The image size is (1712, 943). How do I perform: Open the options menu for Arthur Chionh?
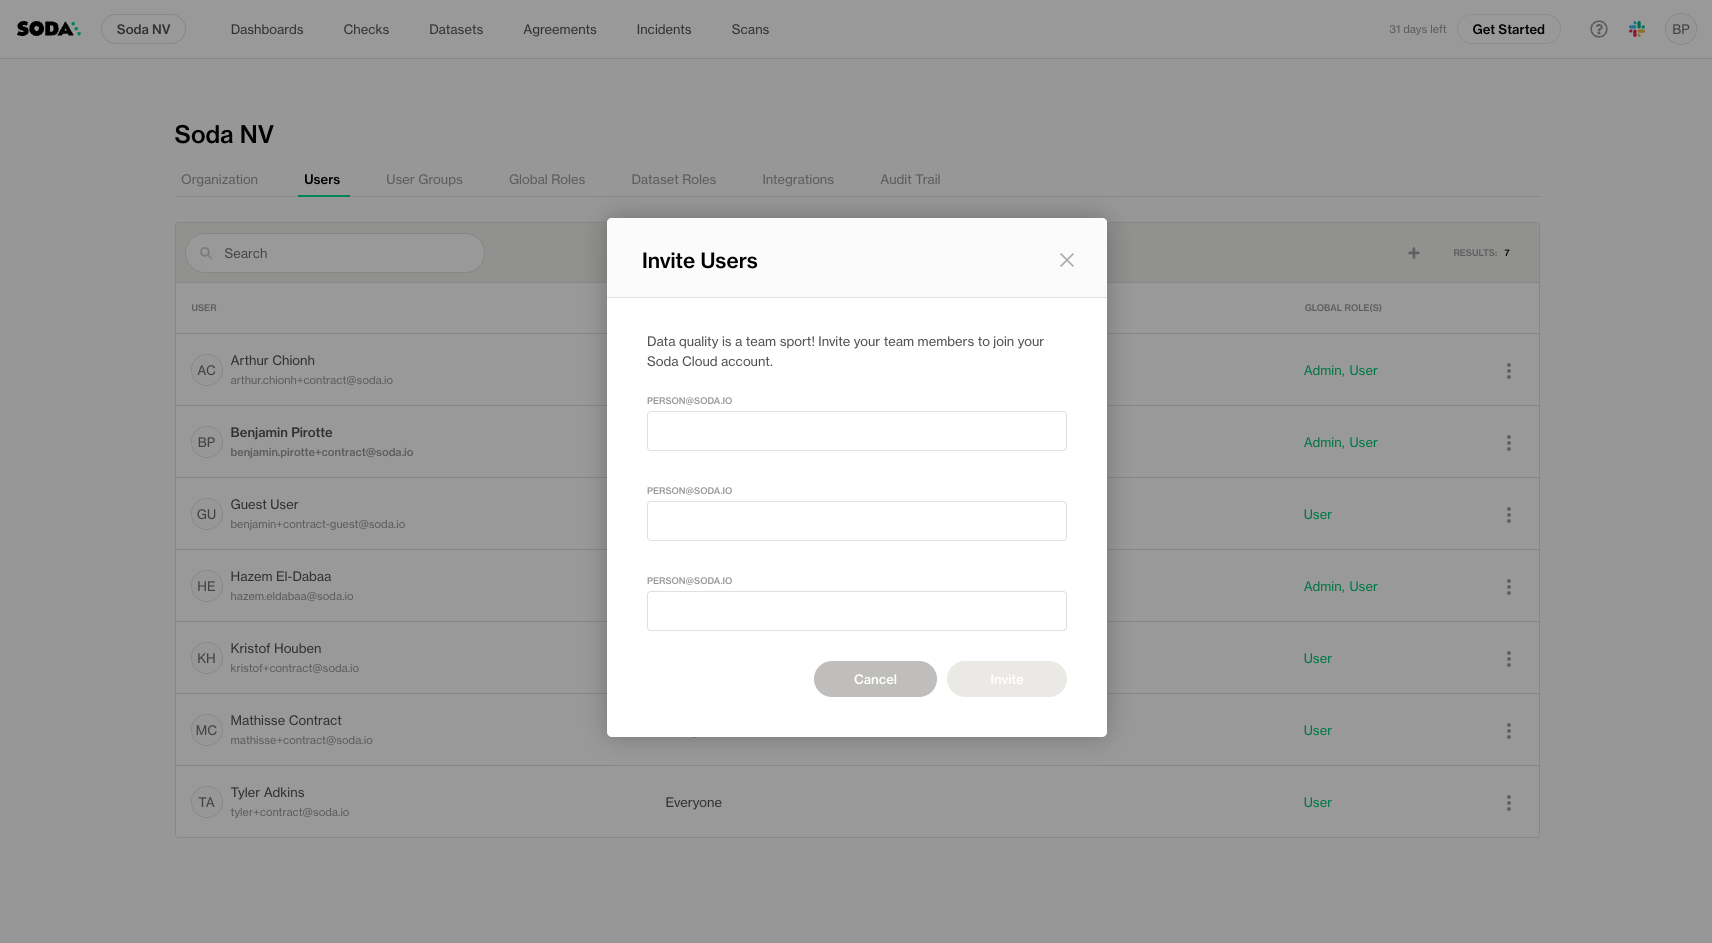click(x=1508, y=371)
